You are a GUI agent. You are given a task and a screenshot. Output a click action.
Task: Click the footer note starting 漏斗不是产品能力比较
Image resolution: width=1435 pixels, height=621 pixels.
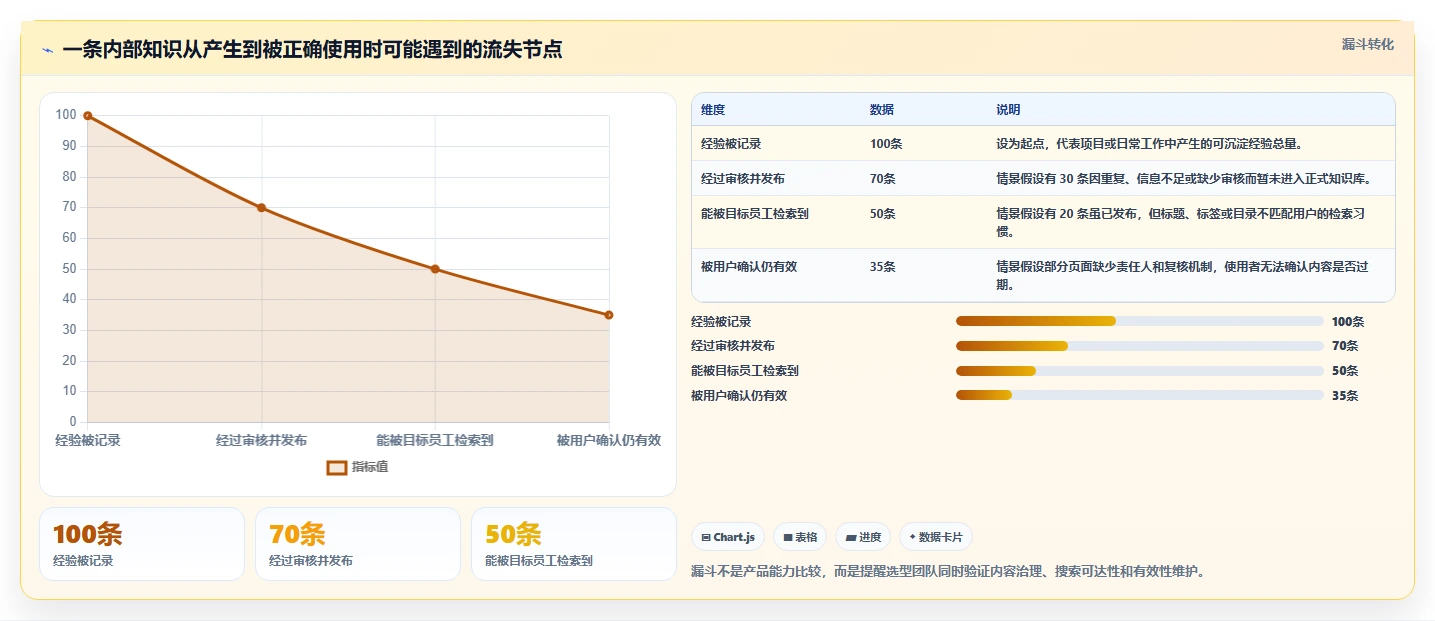coord(948,572)
